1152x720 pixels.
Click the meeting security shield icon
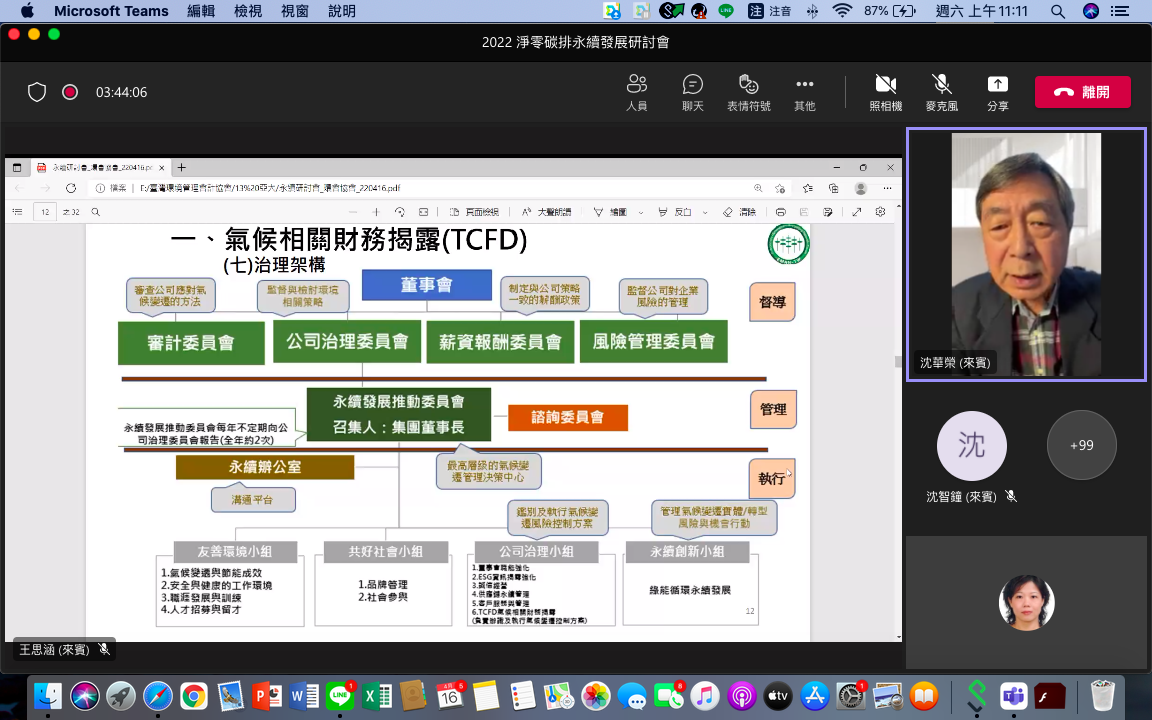pyautogui.click(x=37, y=92)
